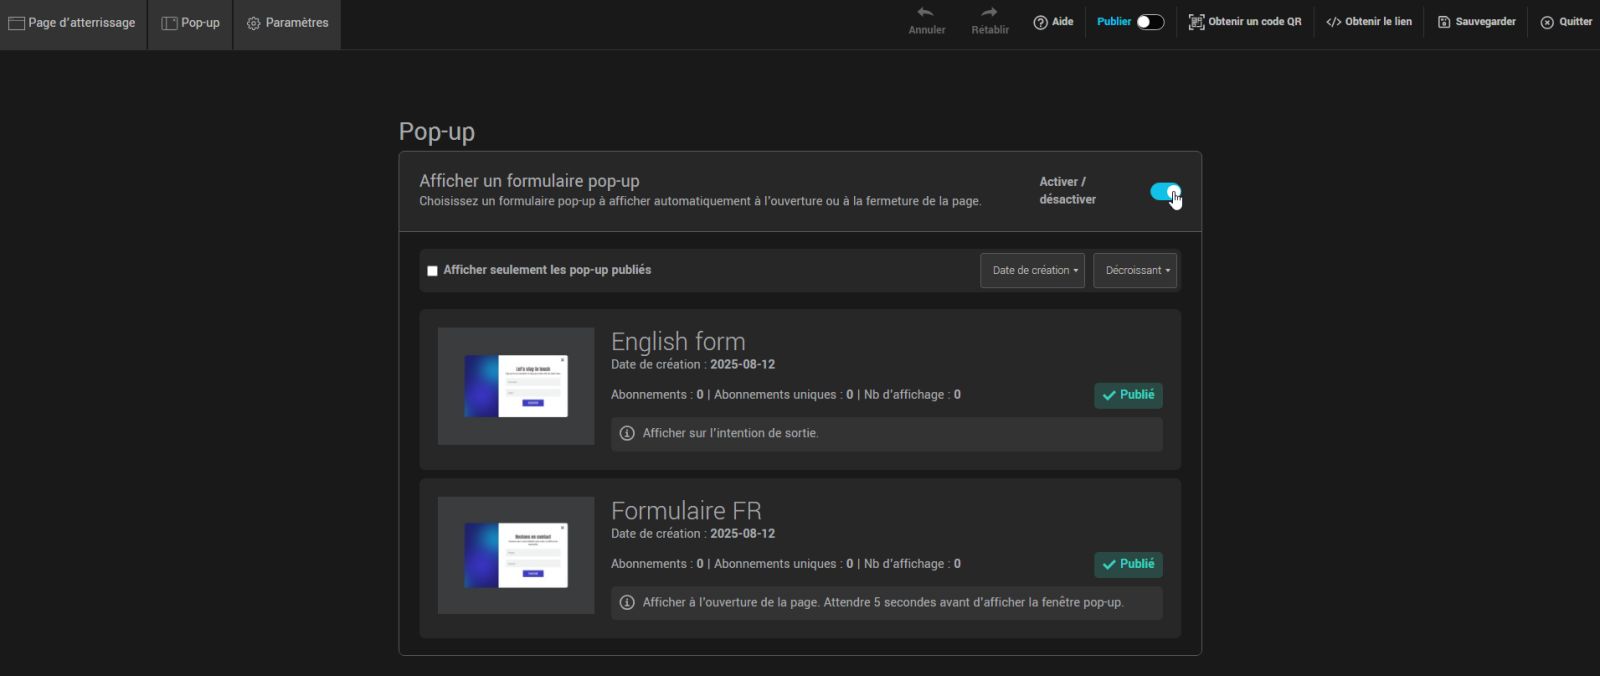Expand the Décroissant order dropdown

[x=1135, y=270]
